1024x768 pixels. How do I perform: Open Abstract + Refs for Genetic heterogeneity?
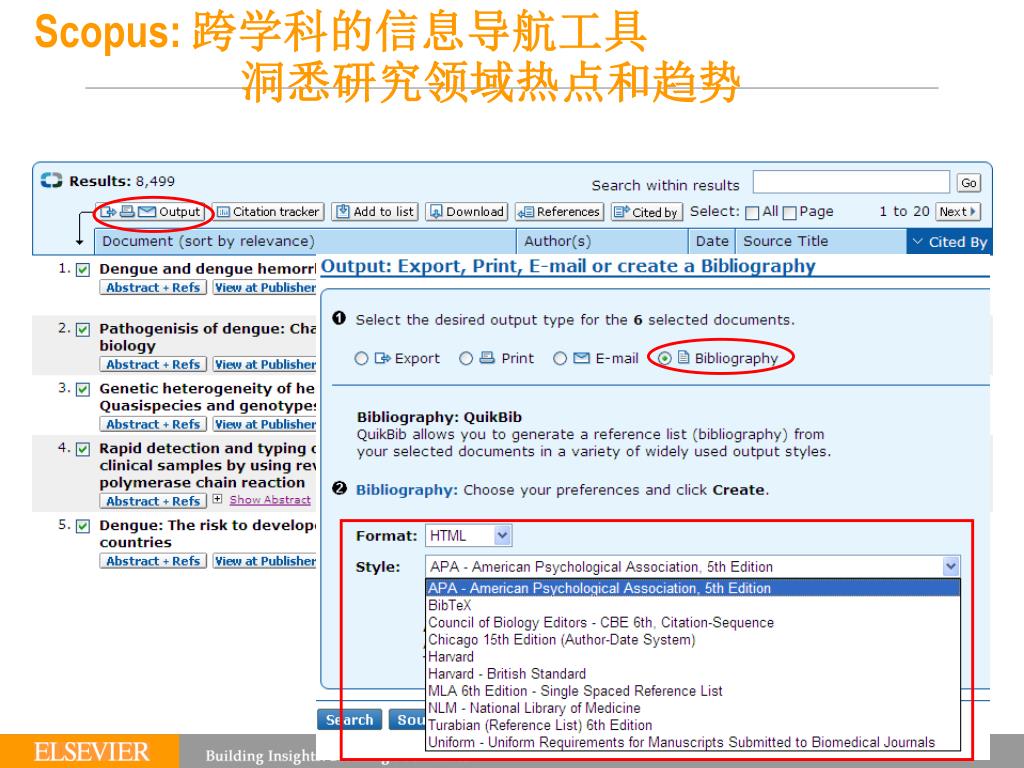pyautogui.click(x=153, y=424)
